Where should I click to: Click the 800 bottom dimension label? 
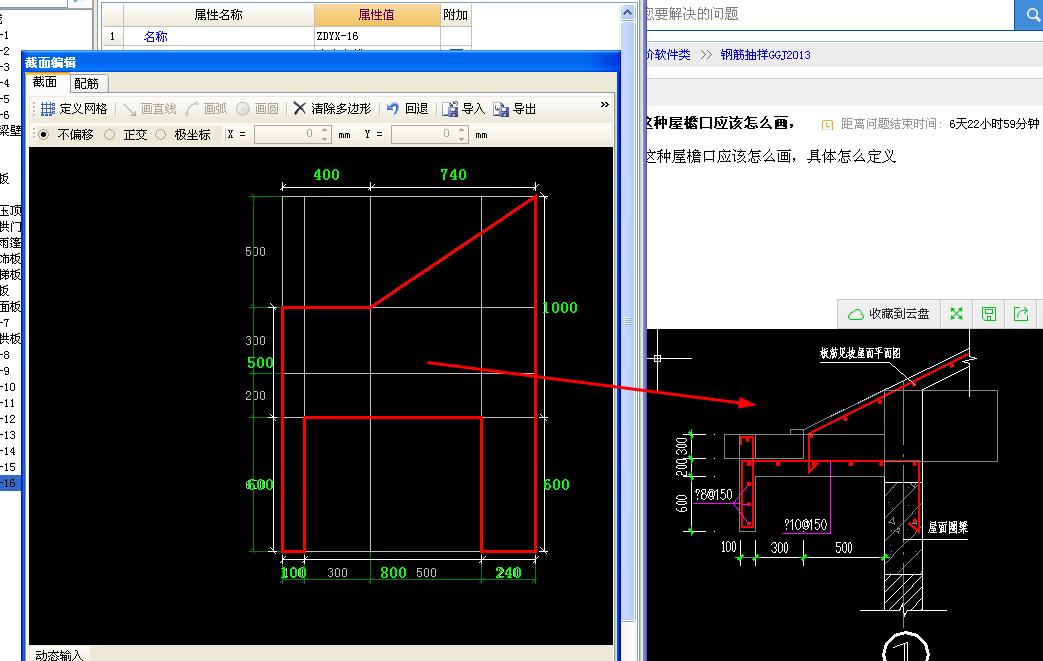(x=393, y=572)
